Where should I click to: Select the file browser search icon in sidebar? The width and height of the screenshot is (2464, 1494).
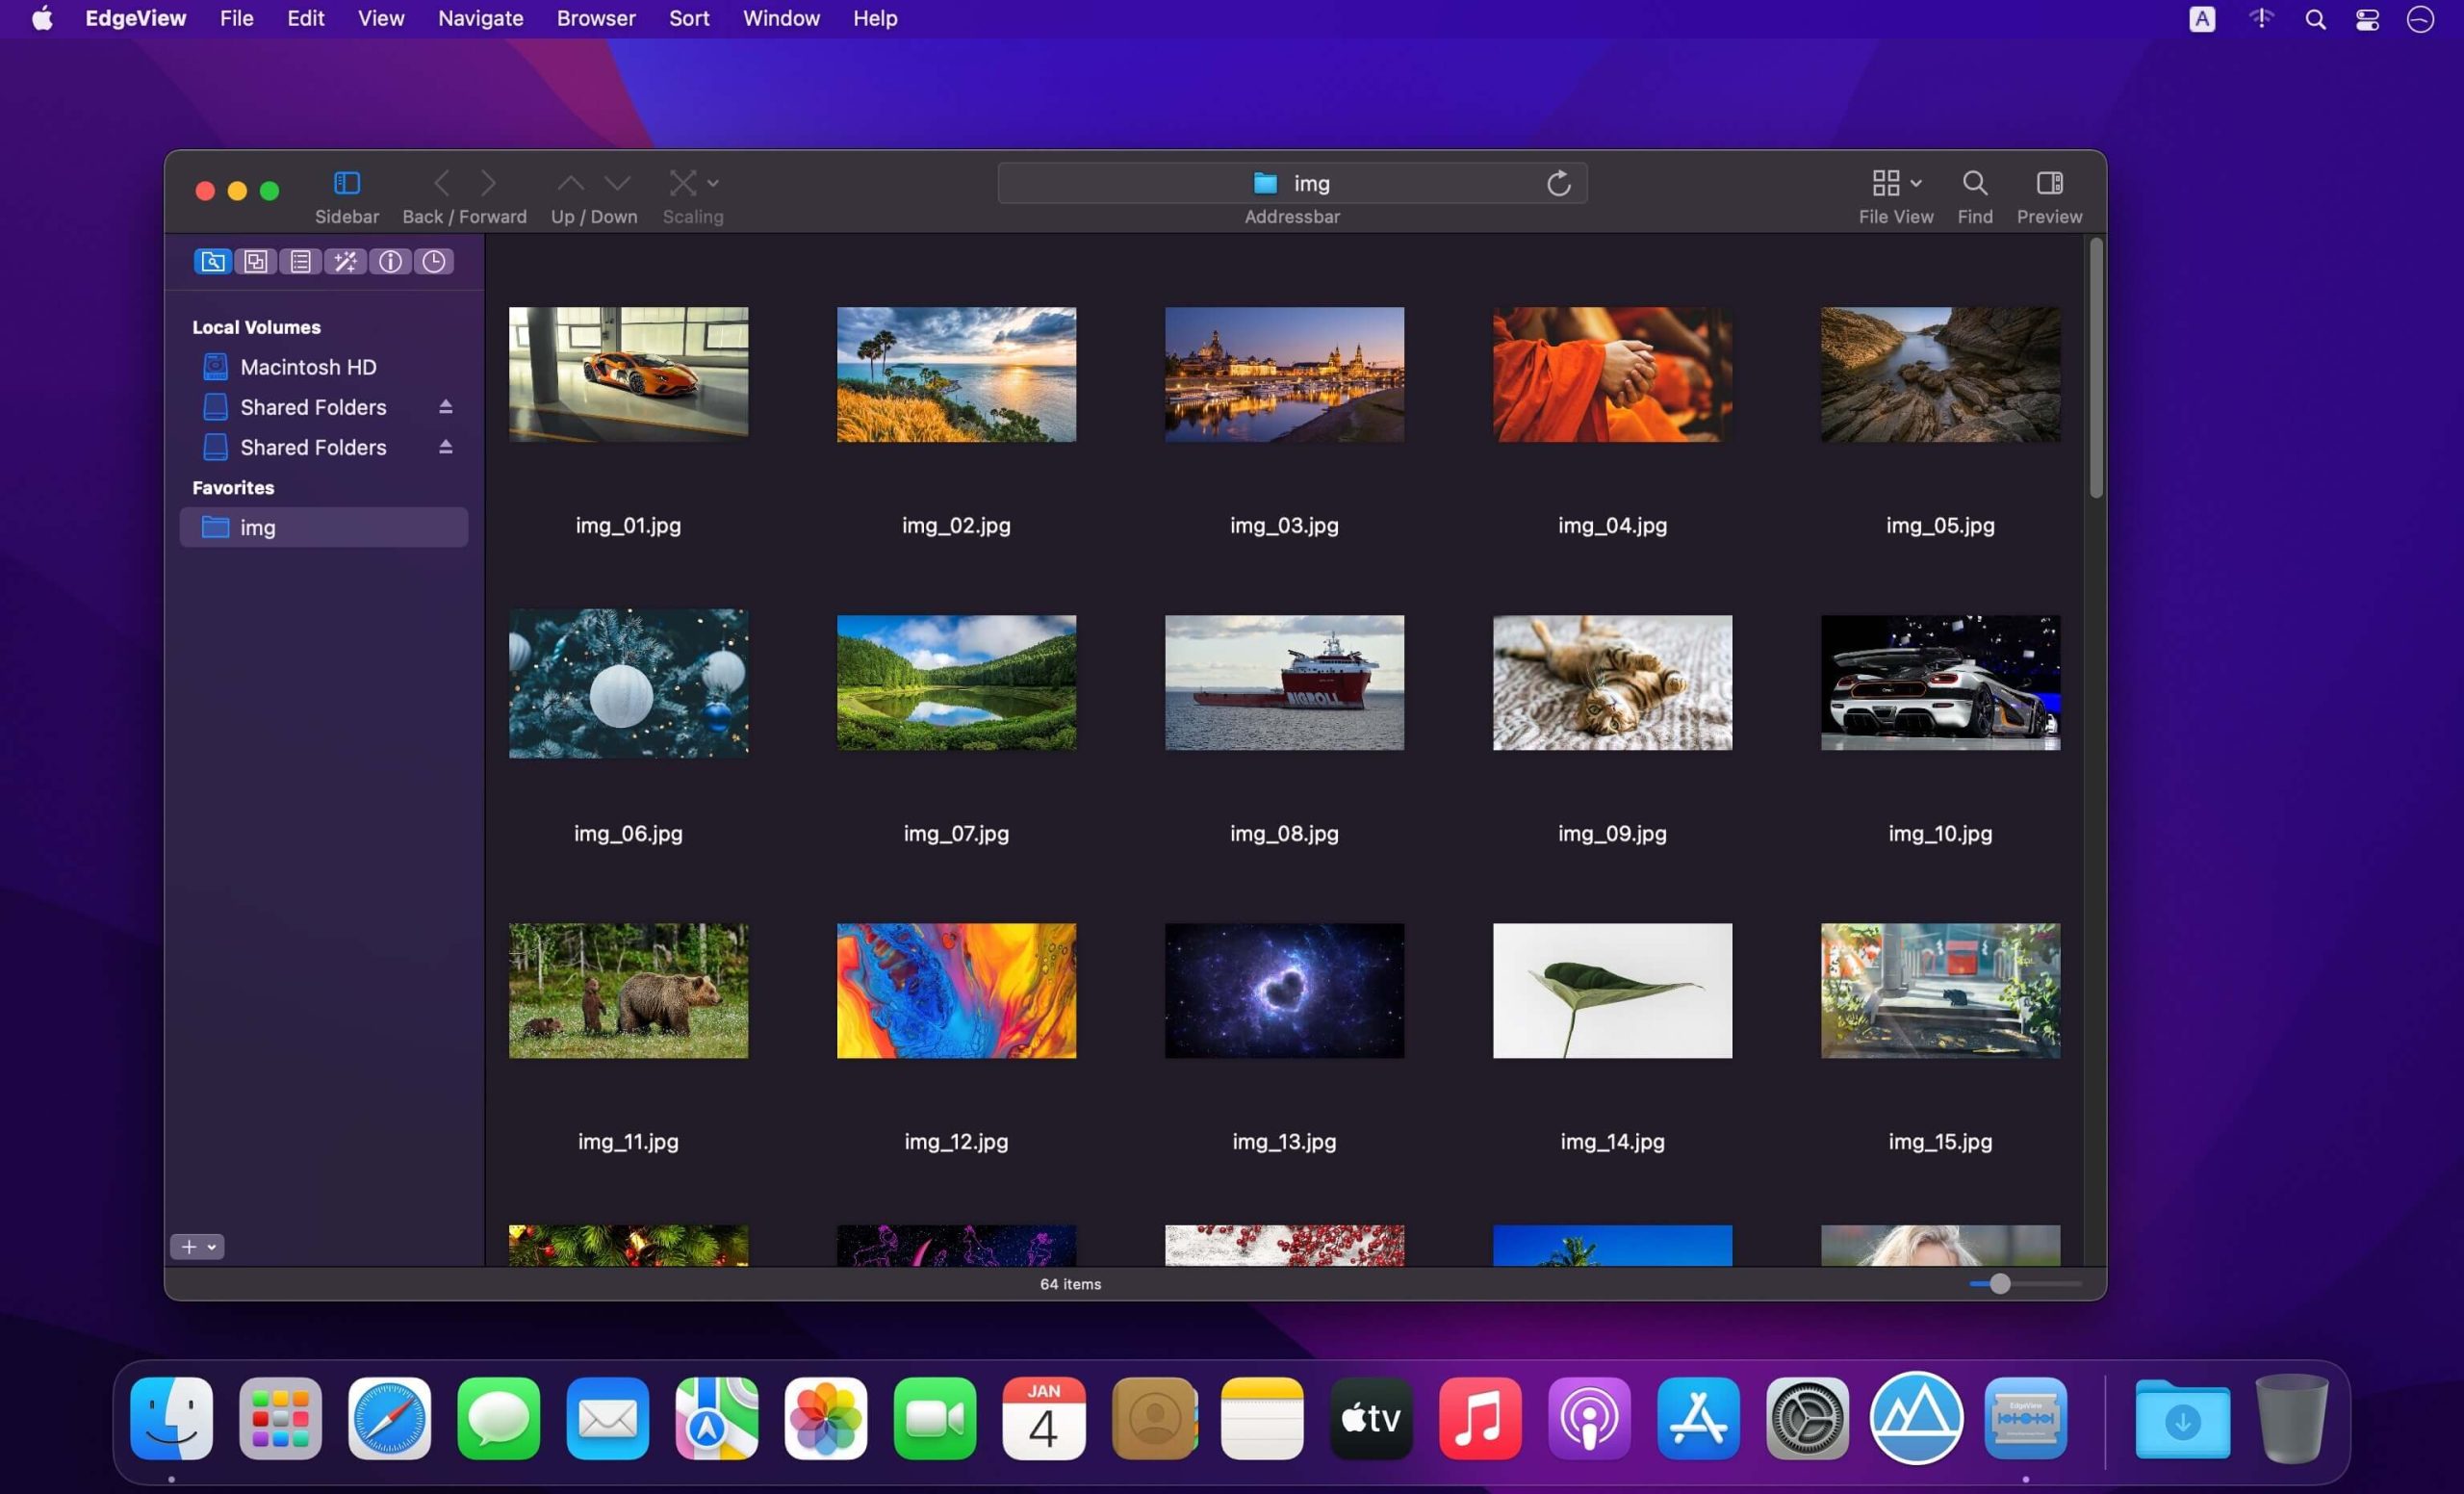coord(211,261)
